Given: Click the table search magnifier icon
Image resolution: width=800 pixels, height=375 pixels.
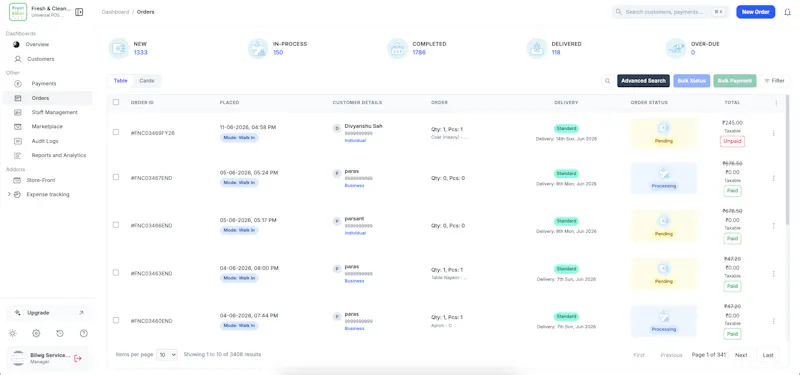Looking at the screenshot, I should coord(607,81).
